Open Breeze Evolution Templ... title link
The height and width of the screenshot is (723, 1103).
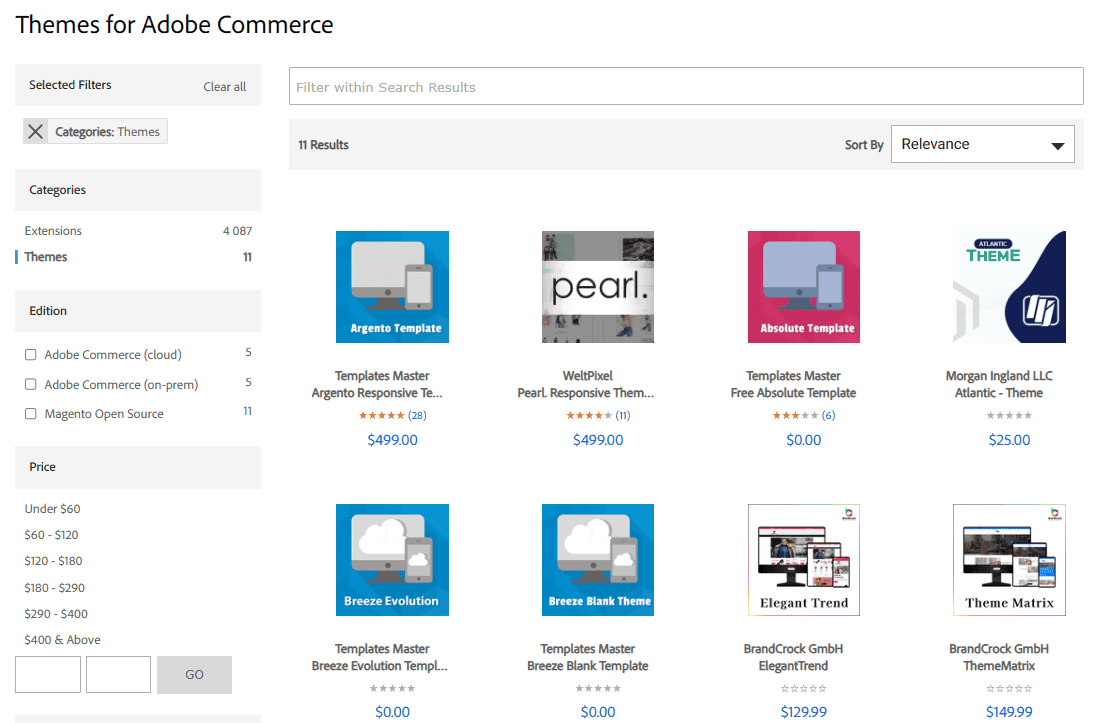pos(380,665)
